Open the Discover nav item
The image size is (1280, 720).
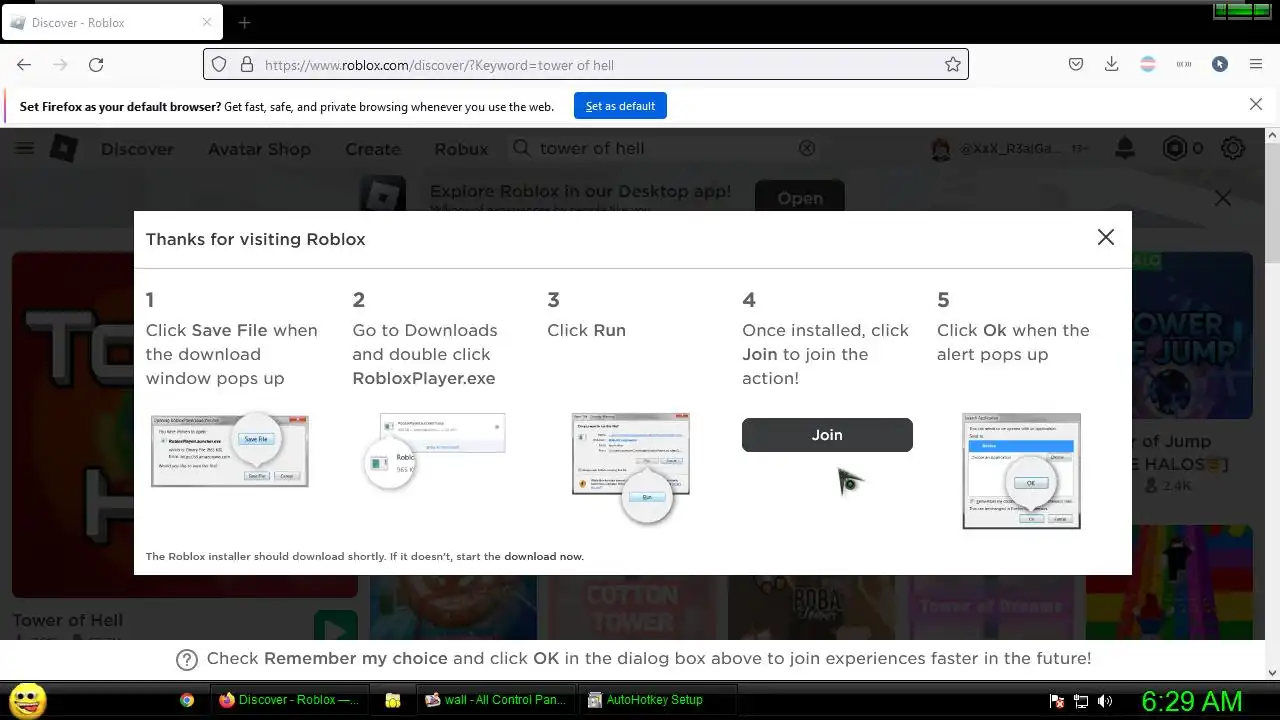pos(137,149)
